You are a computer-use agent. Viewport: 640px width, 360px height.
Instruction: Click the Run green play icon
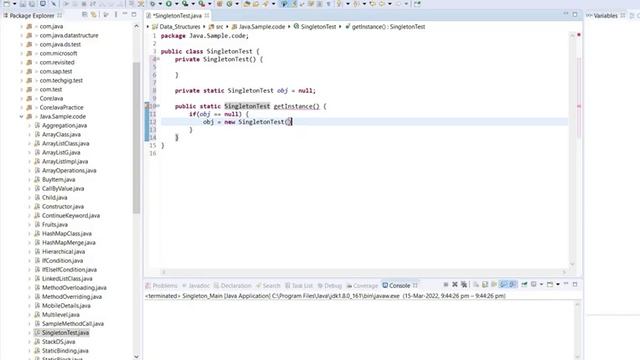(169, 4)
